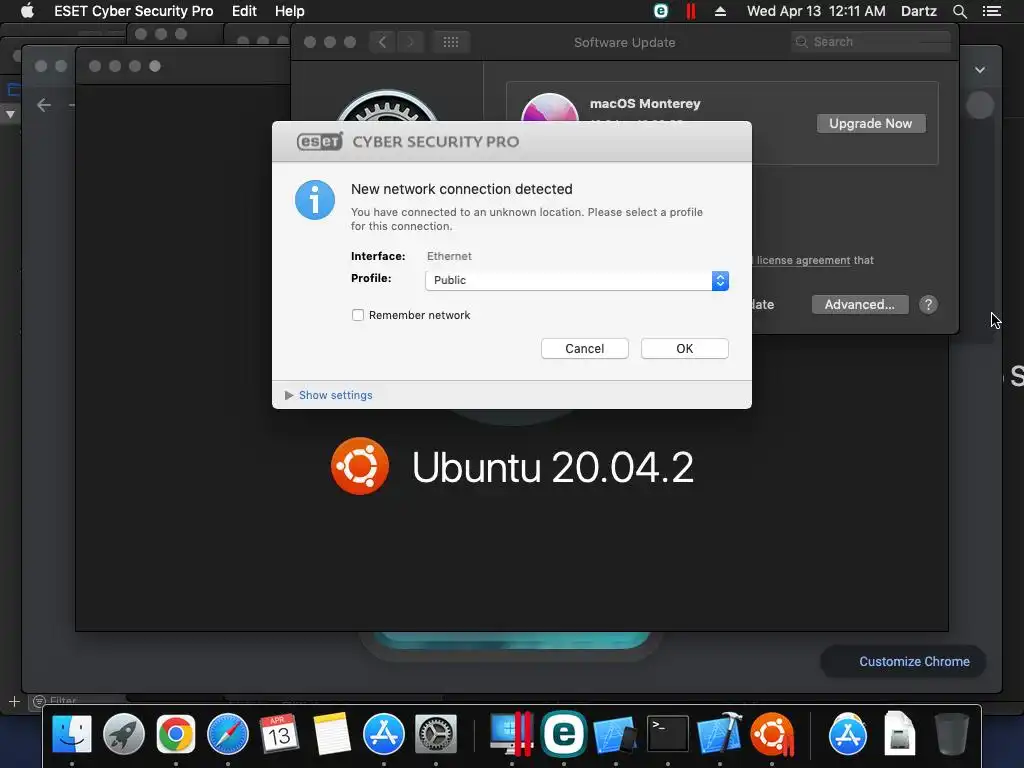Confirm the ESET dialog with OK

coord(684,349)
